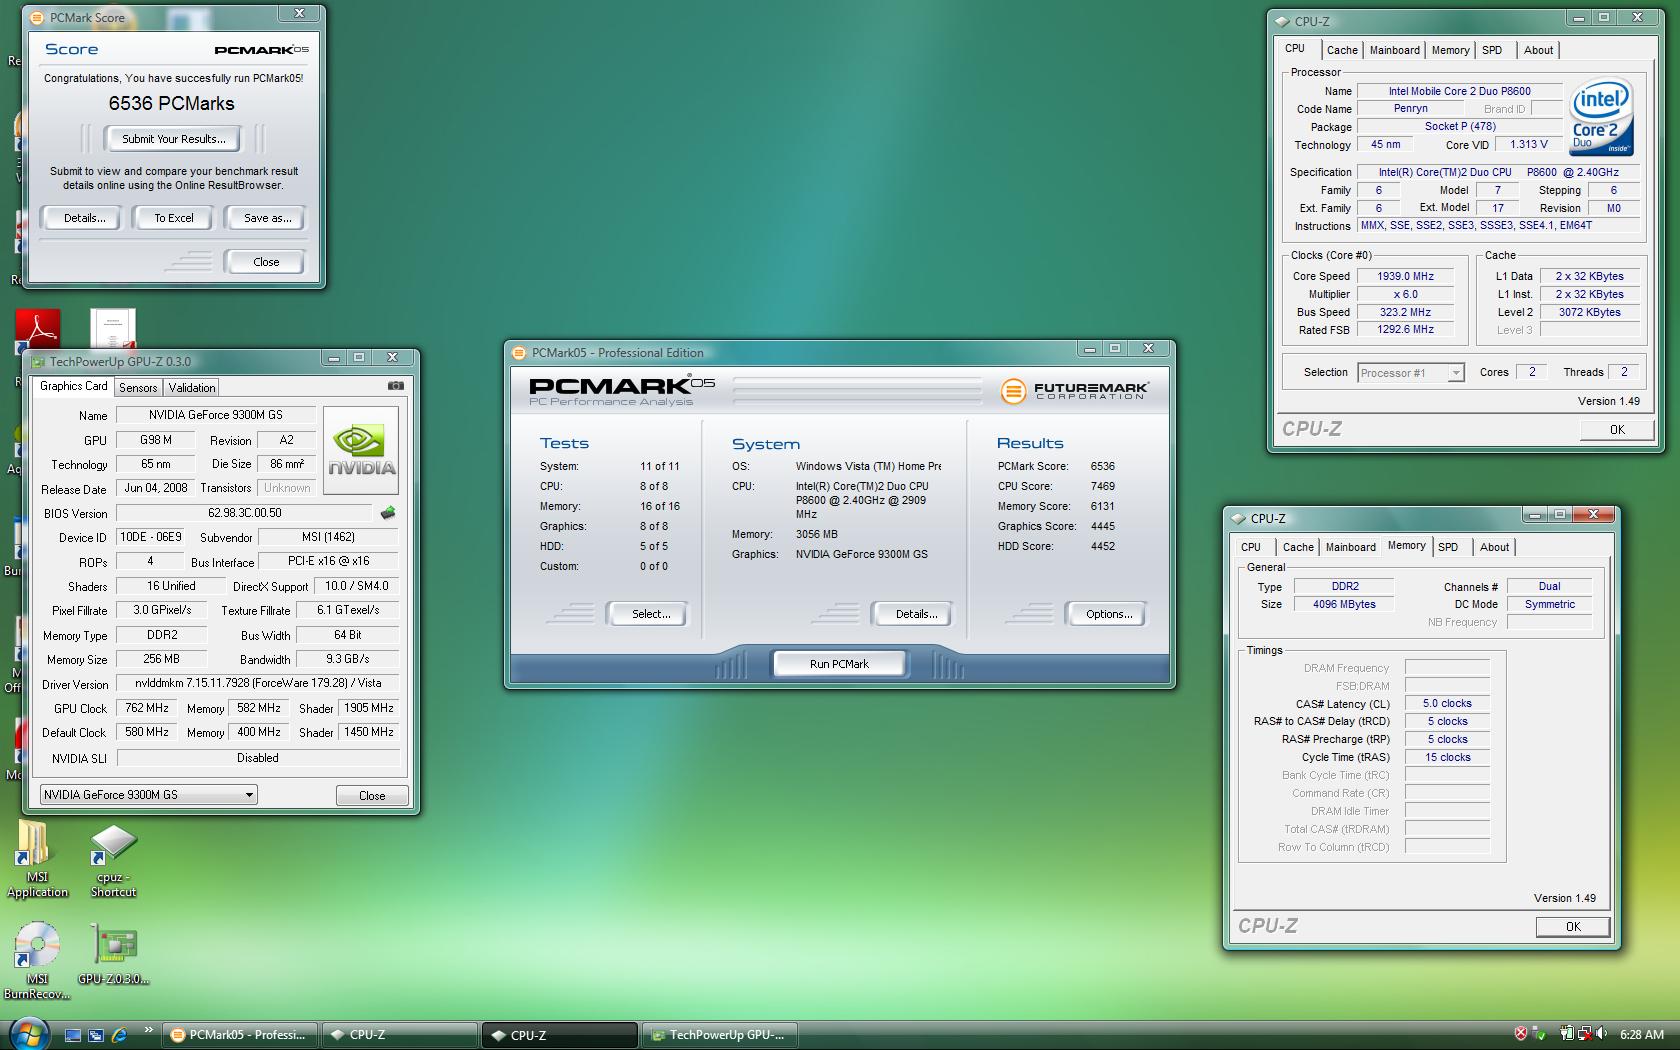Click the Core Speed value in CPU-Z

[1405, 276]
